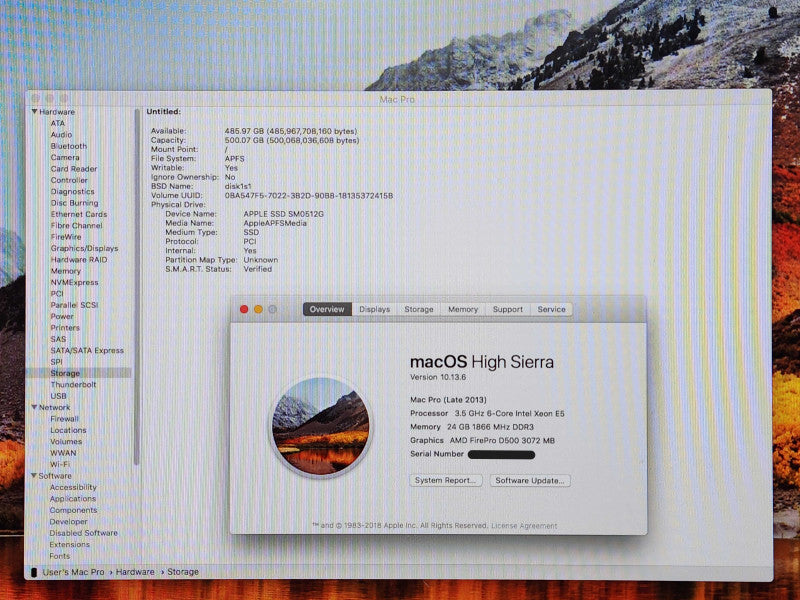
Task: Select Diagnostics in the sidebar
Action: pos(72,191)
